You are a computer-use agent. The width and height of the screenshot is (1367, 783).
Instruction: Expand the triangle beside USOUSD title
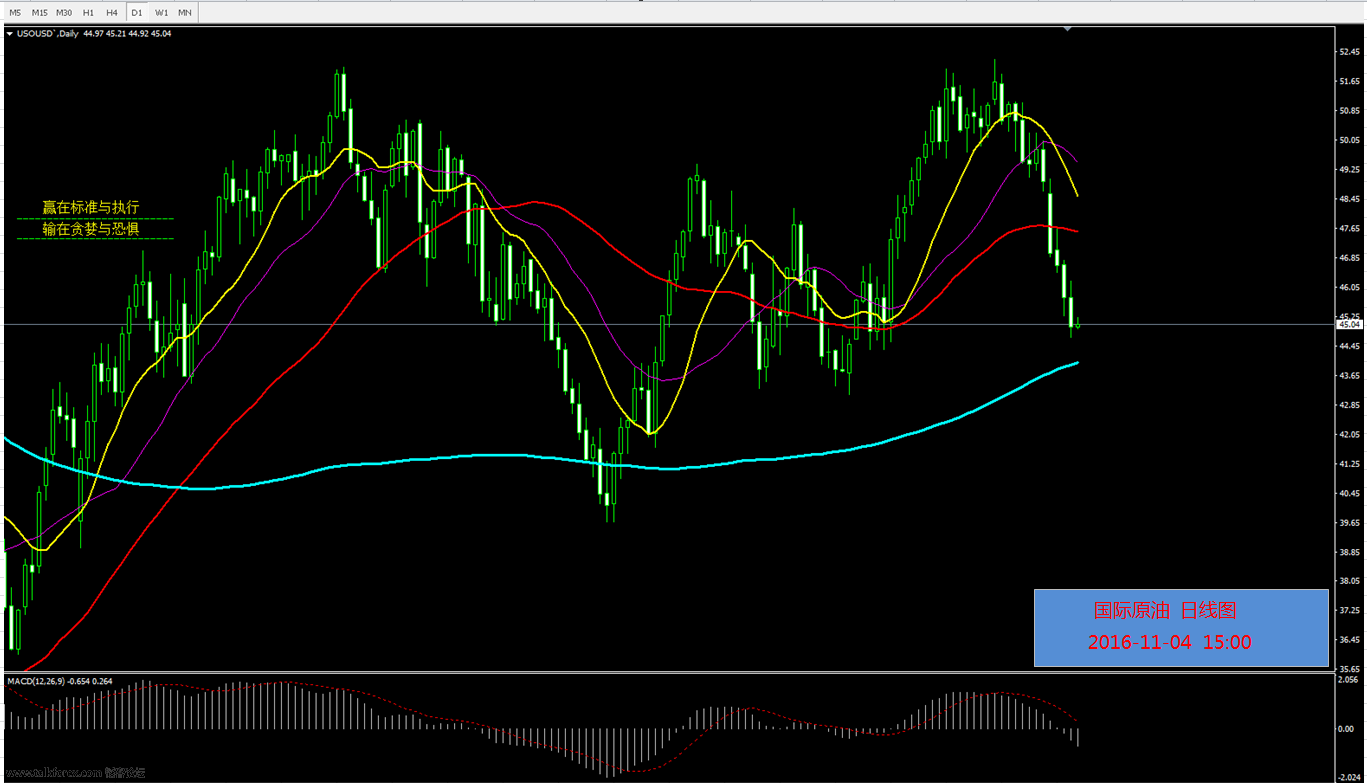point(10,34)
